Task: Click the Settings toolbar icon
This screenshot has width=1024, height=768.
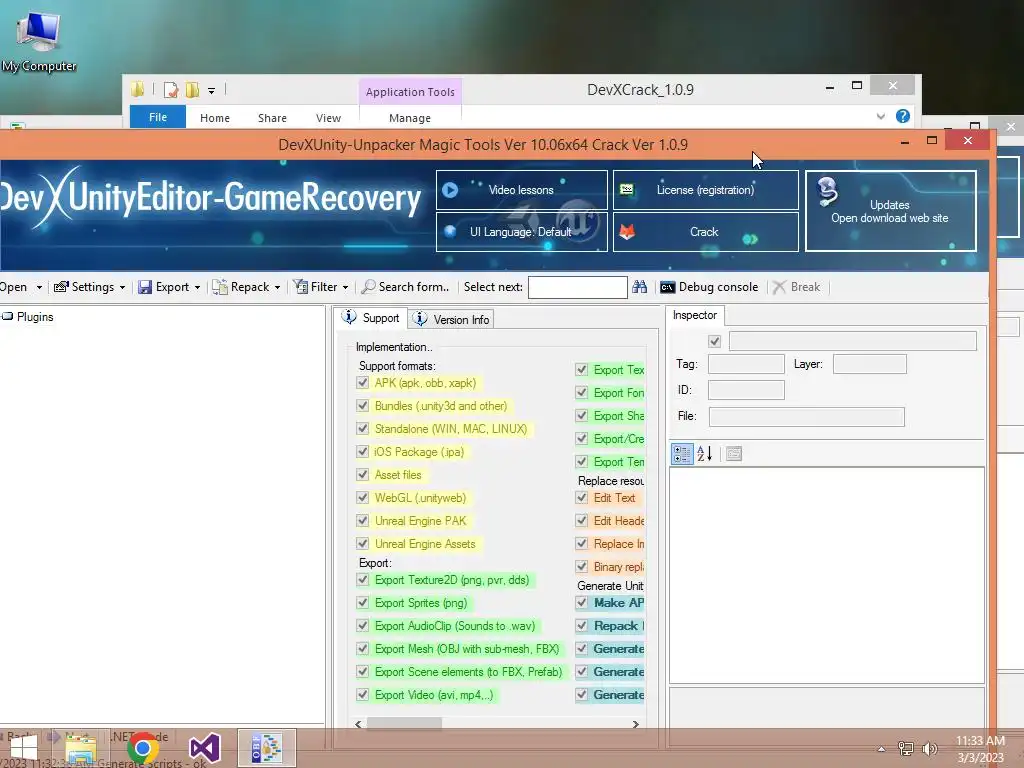Action: (61, 287)
